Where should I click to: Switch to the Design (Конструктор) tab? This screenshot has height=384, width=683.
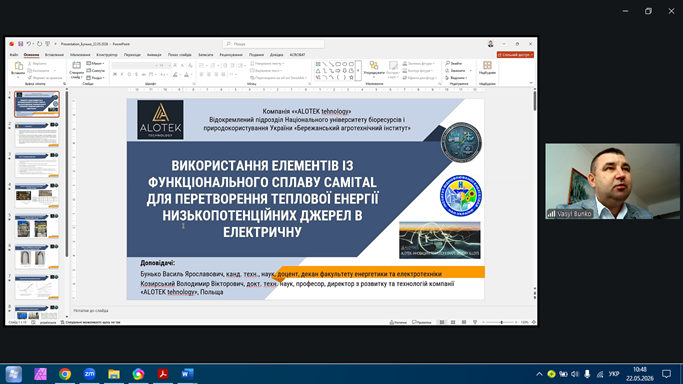107,55
